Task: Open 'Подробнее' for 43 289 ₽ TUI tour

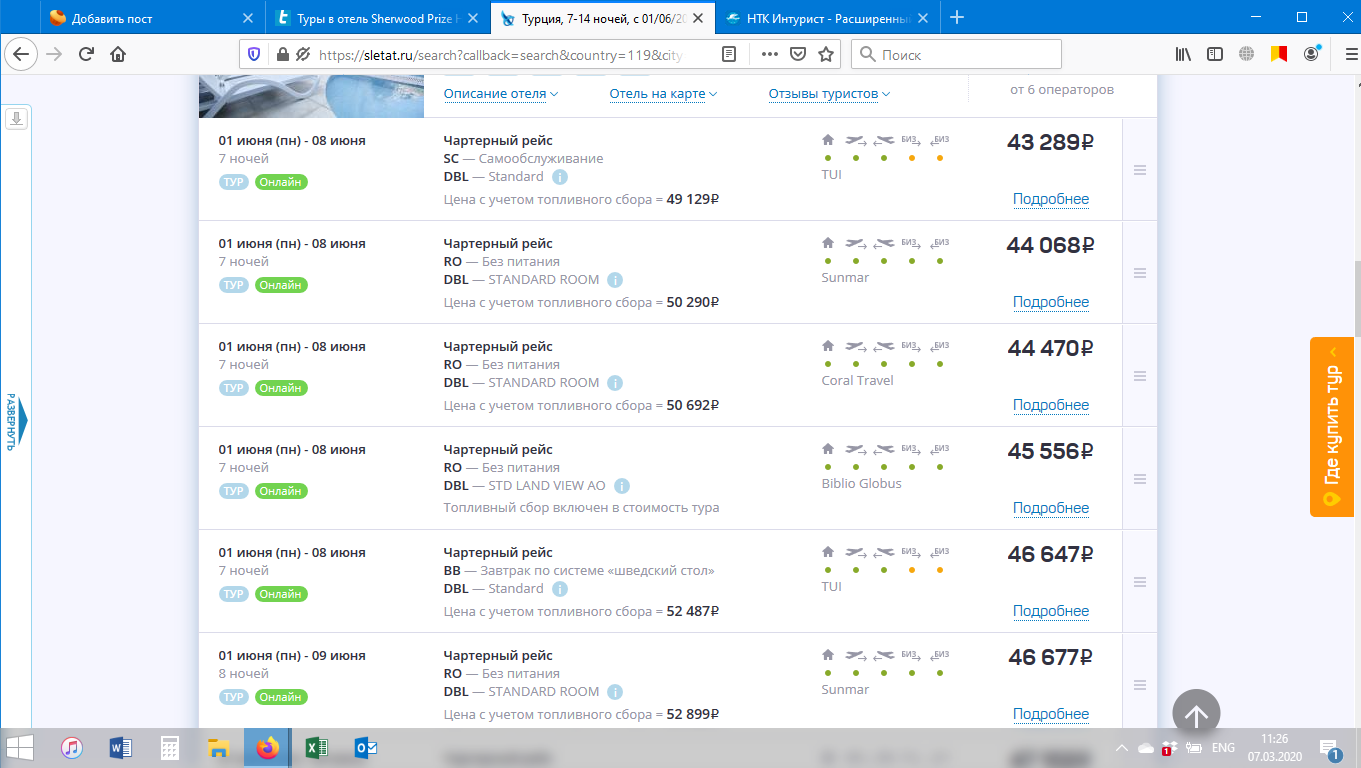Action: click(1051, 199)
